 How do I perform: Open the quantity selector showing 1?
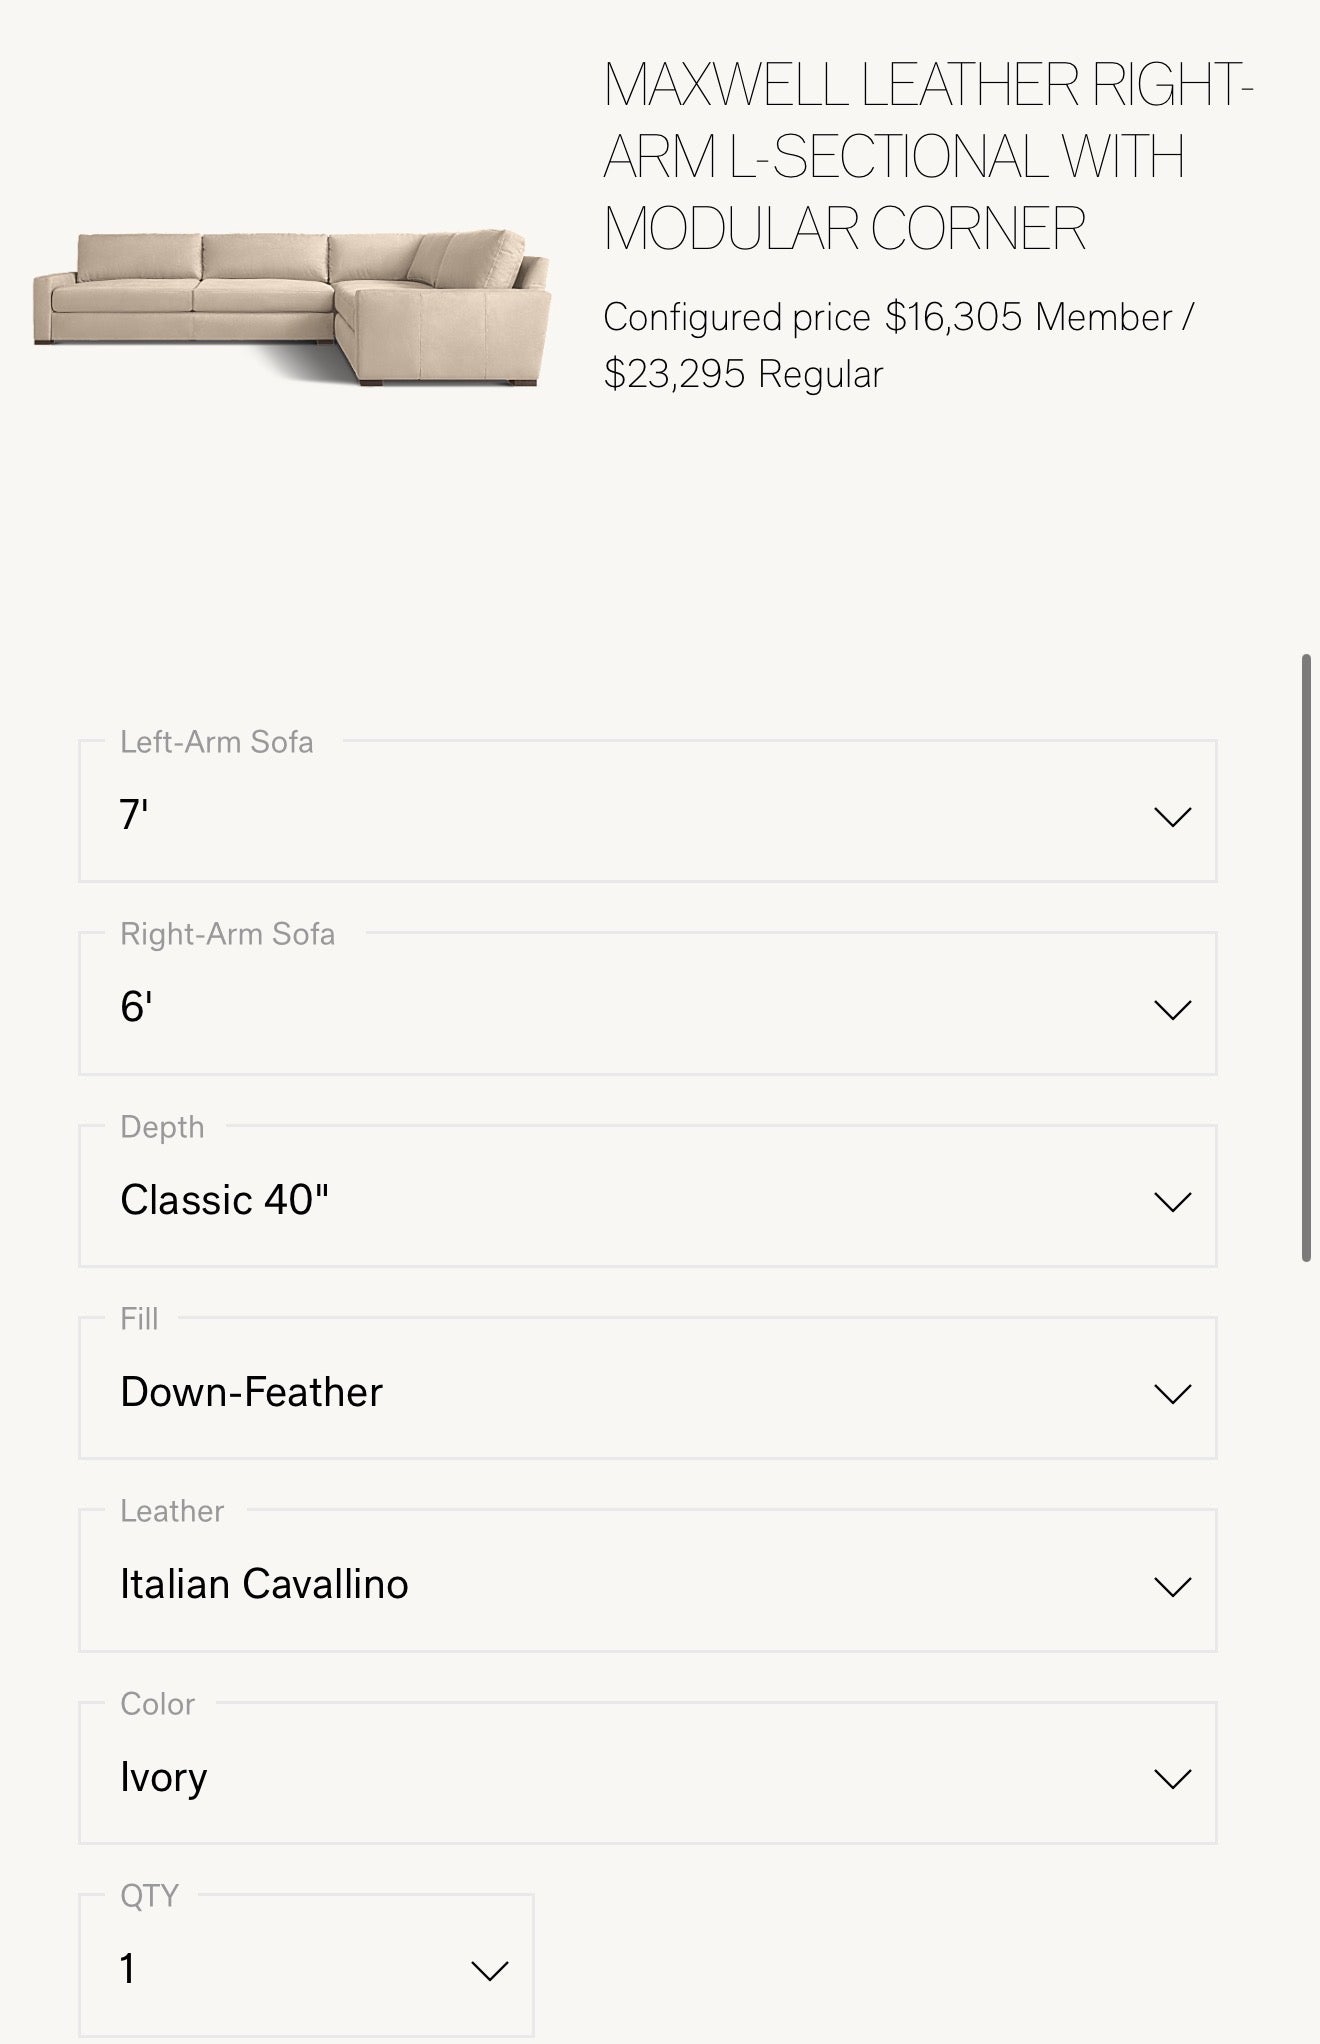305,1965
